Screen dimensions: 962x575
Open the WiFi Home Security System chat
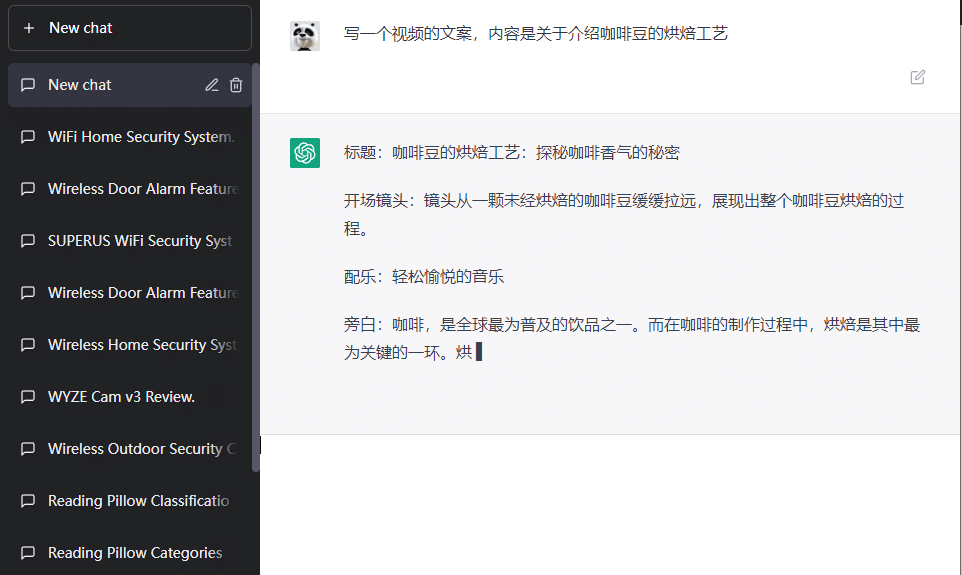(129, 137)
